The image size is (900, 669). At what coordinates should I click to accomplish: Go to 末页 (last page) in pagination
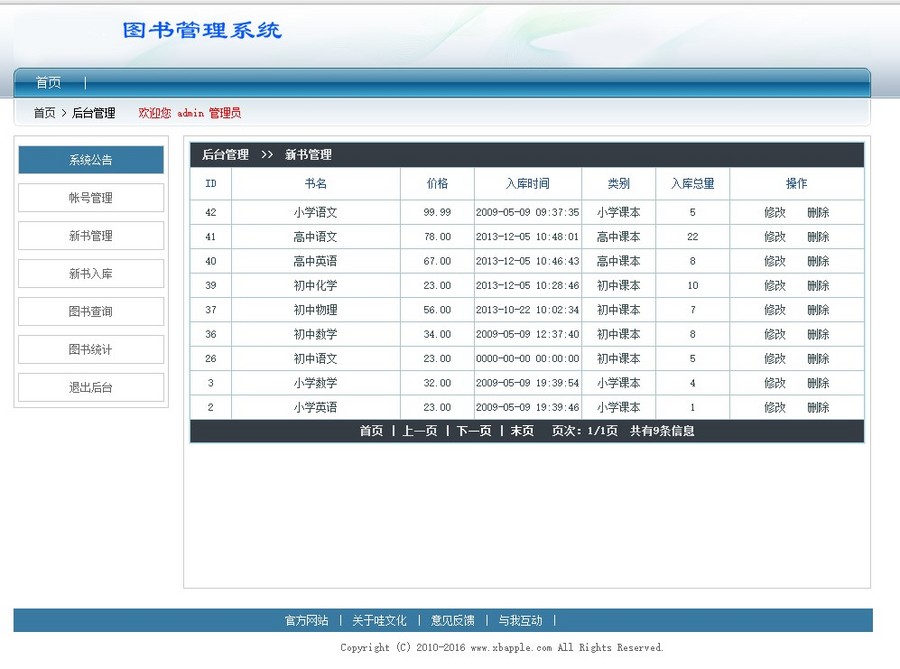pyautogui.click(x=521, y=430)
